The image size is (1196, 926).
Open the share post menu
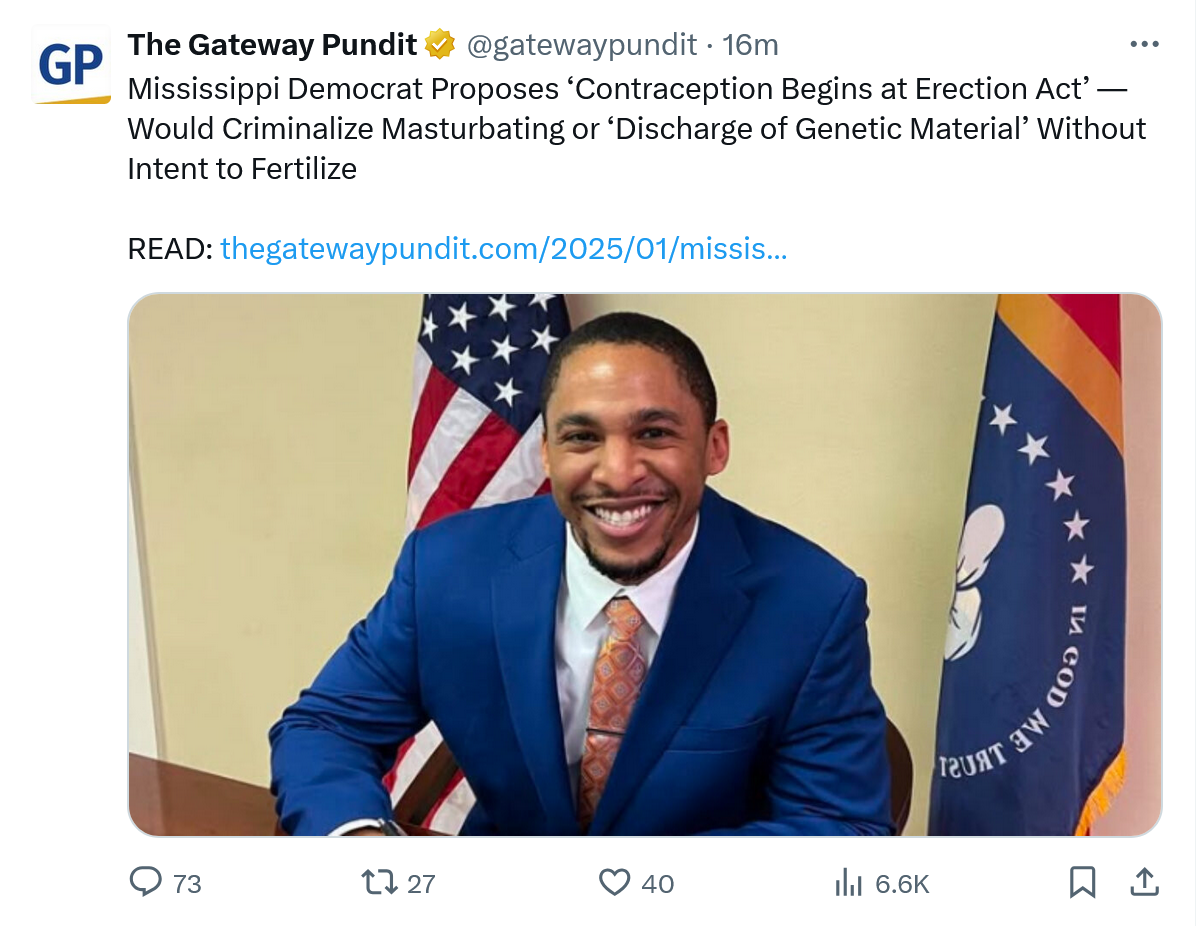[1144, 882]
